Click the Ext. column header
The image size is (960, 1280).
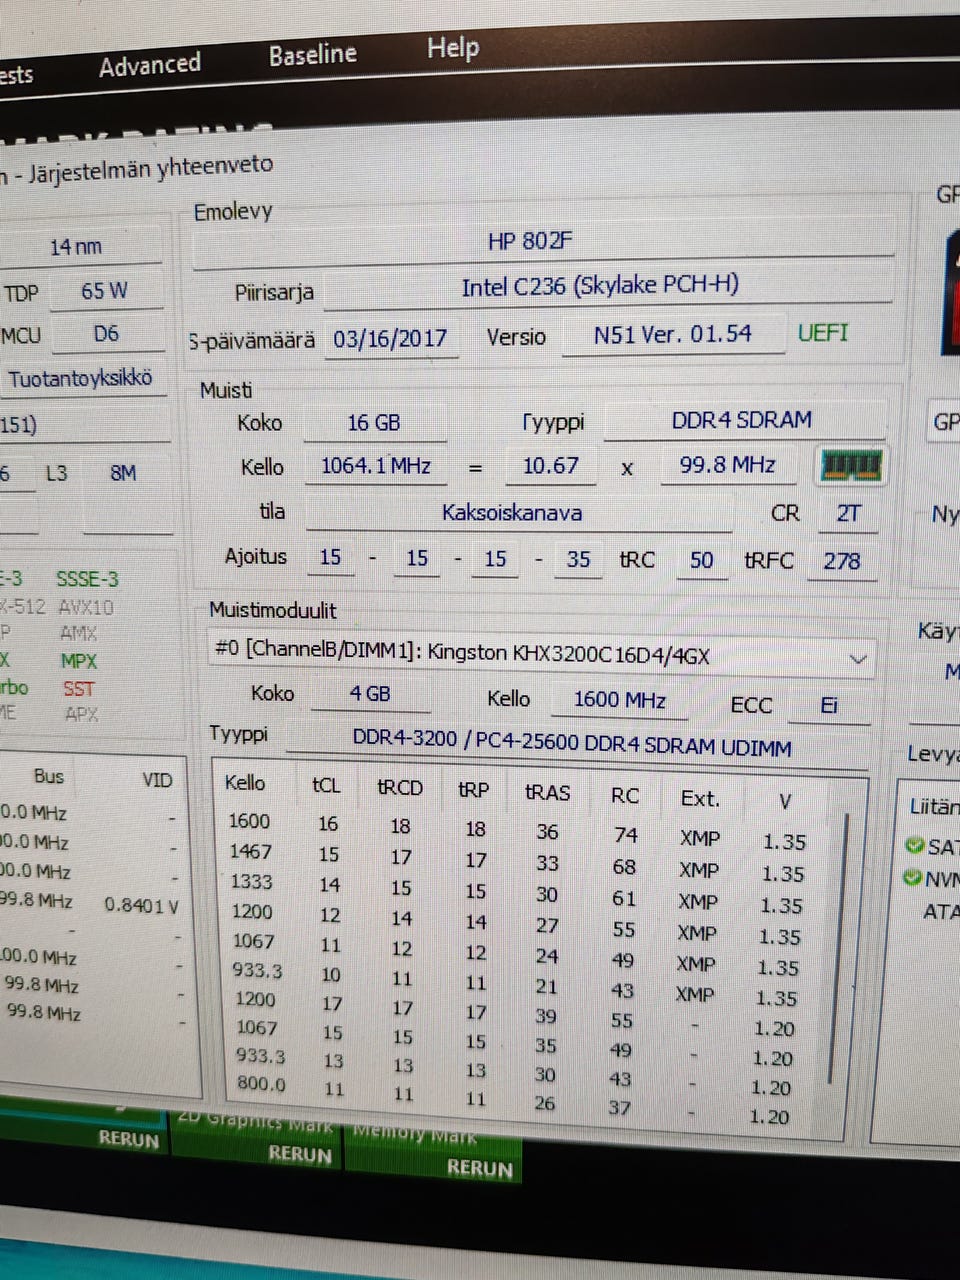pos(700,798)
